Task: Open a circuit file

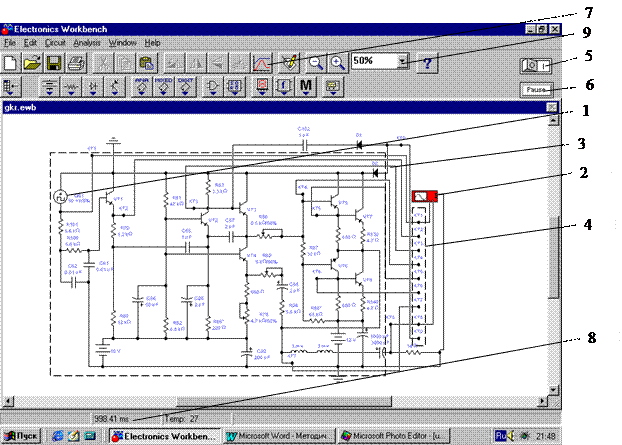Action: pyautogui.click(x=32, y=63)
